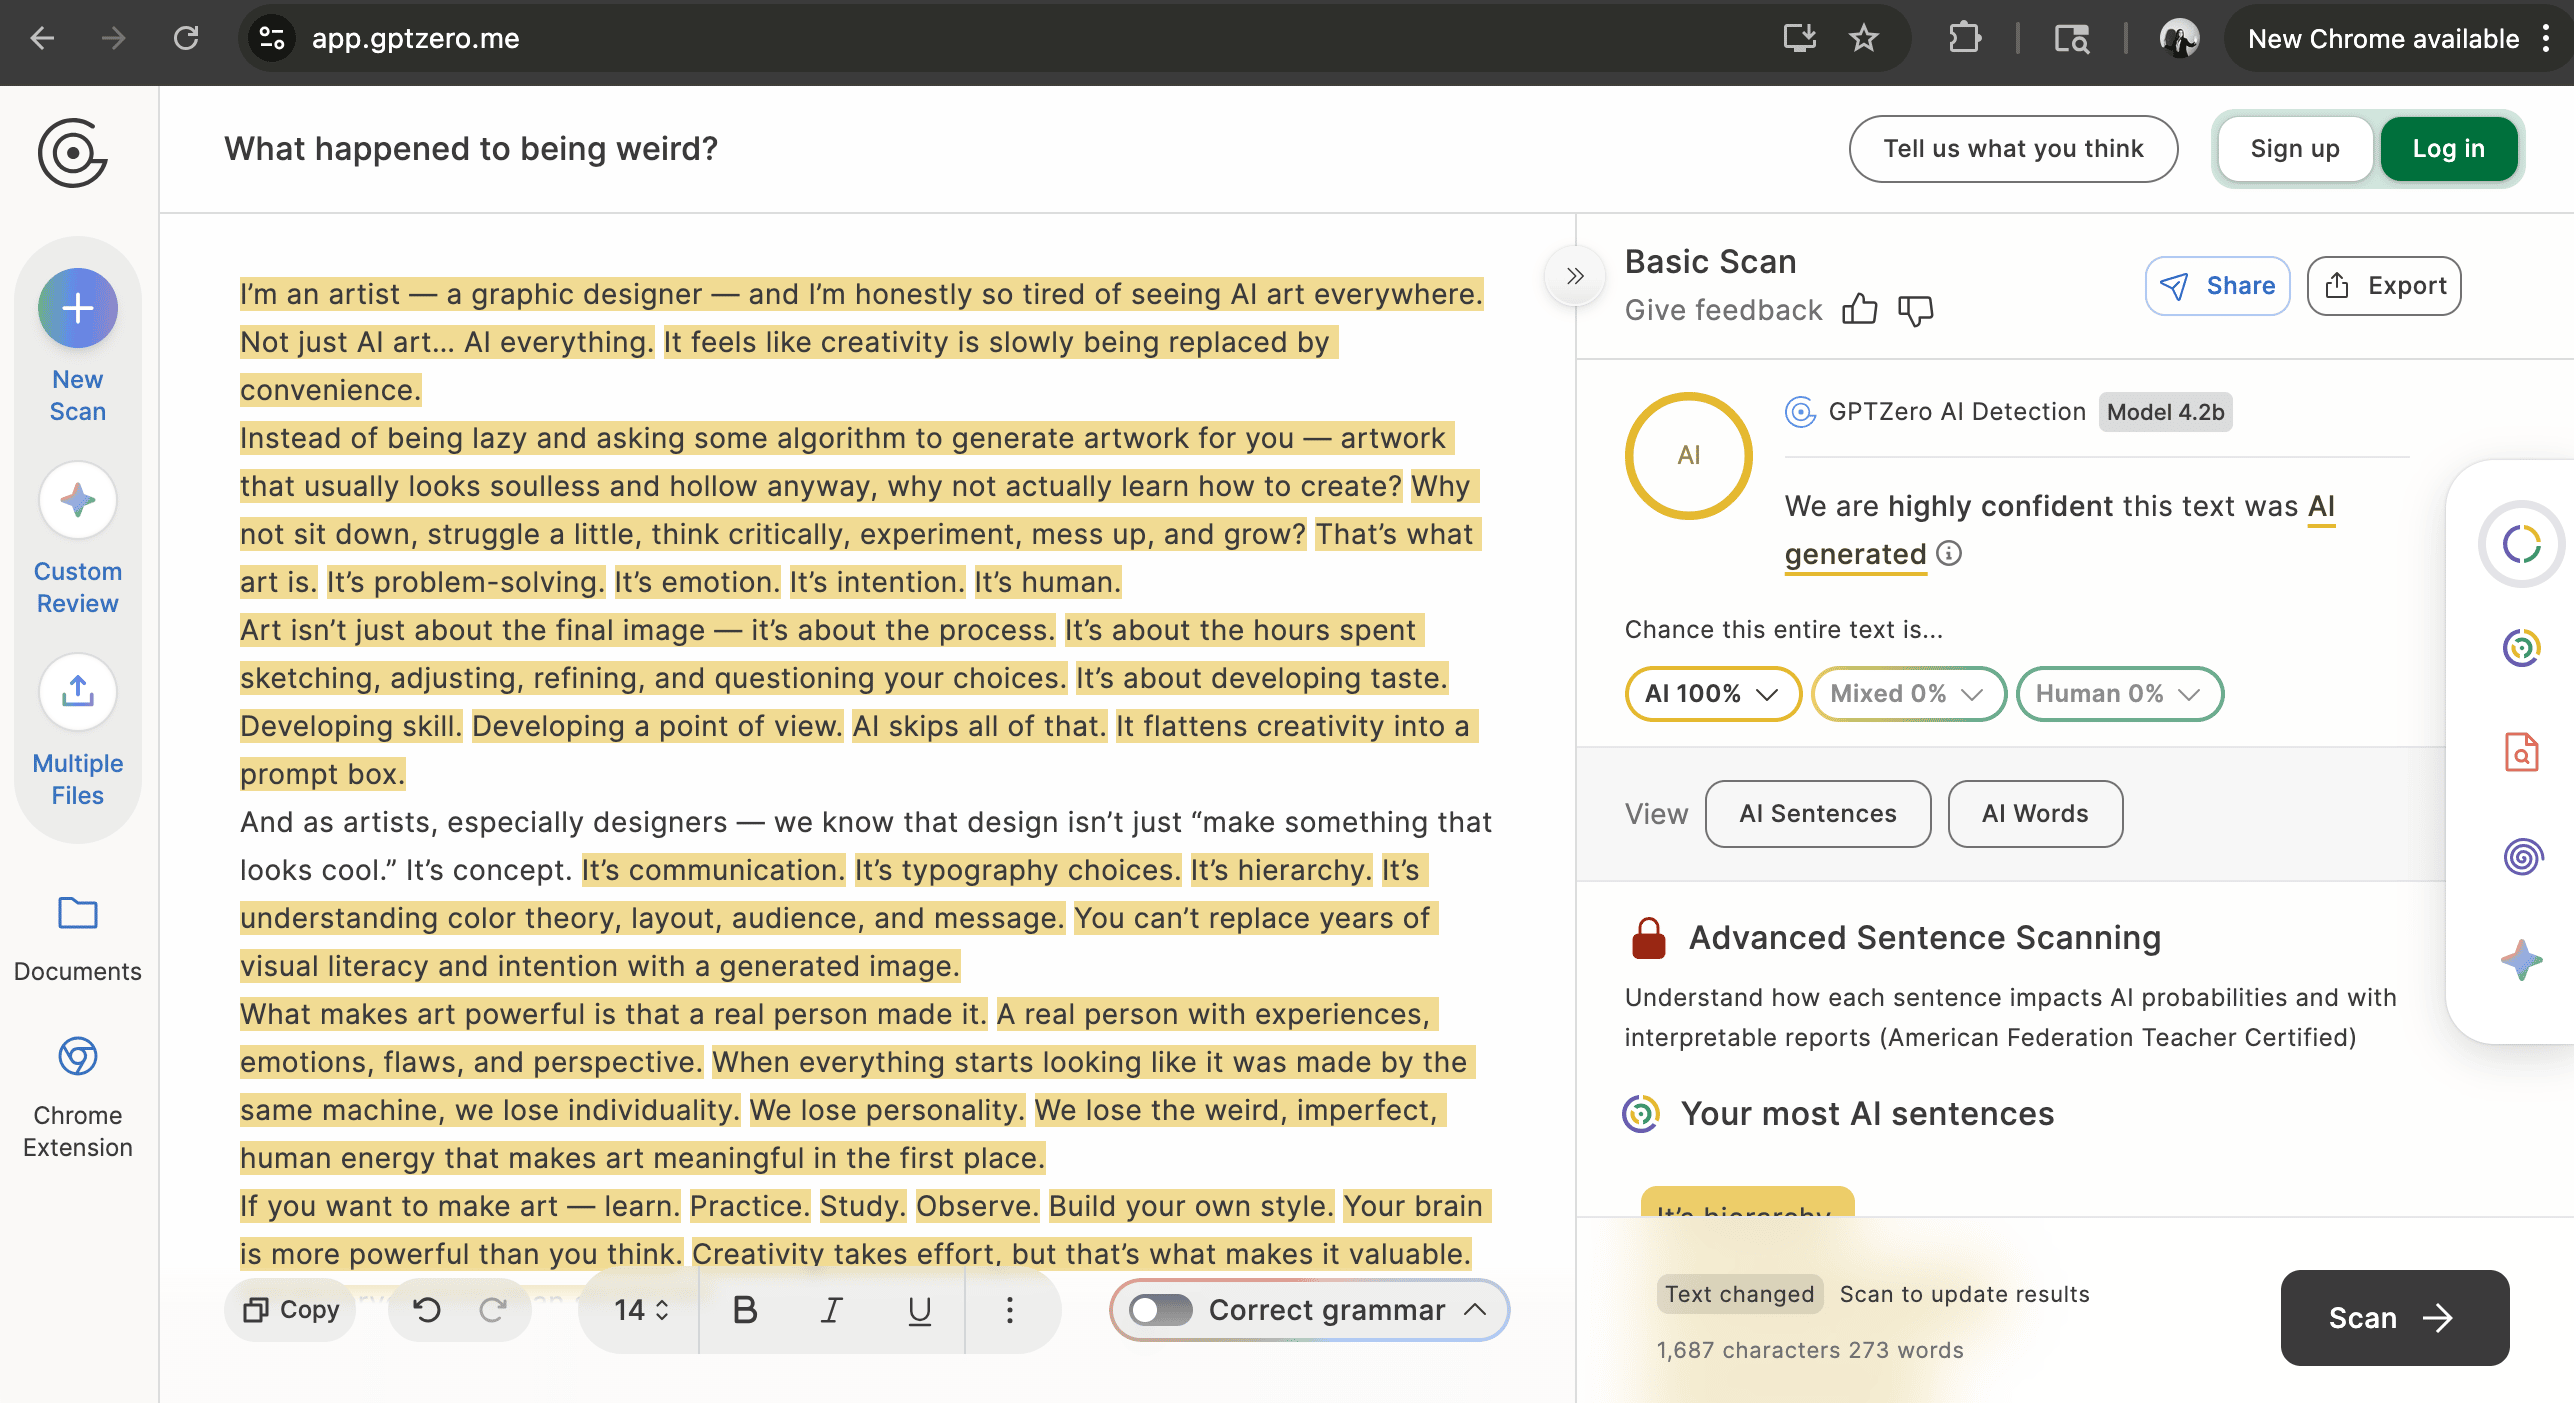The image size is (2574, 1403).
Task: Give thumbs down feedback
Action: [1916, 310]
